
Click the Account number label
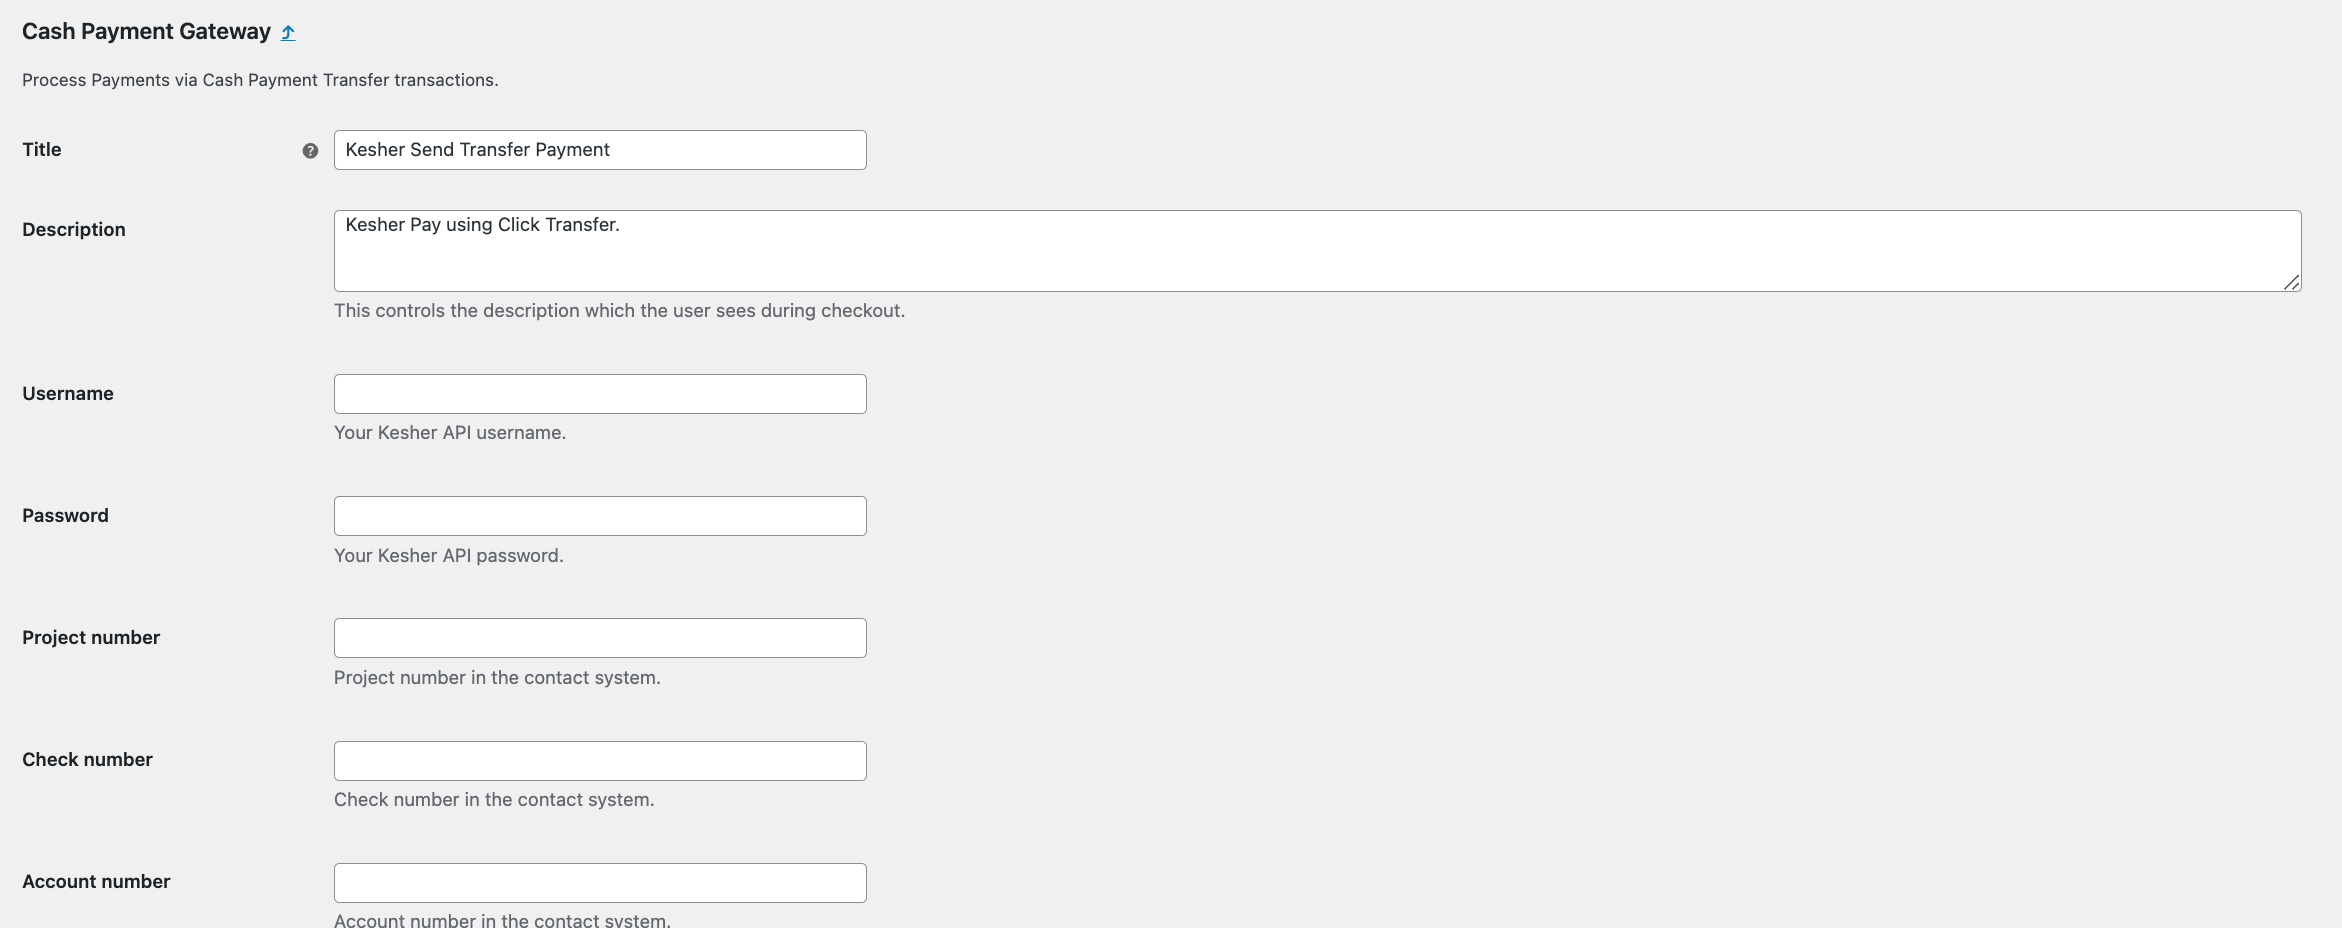[x=96, y=882]
